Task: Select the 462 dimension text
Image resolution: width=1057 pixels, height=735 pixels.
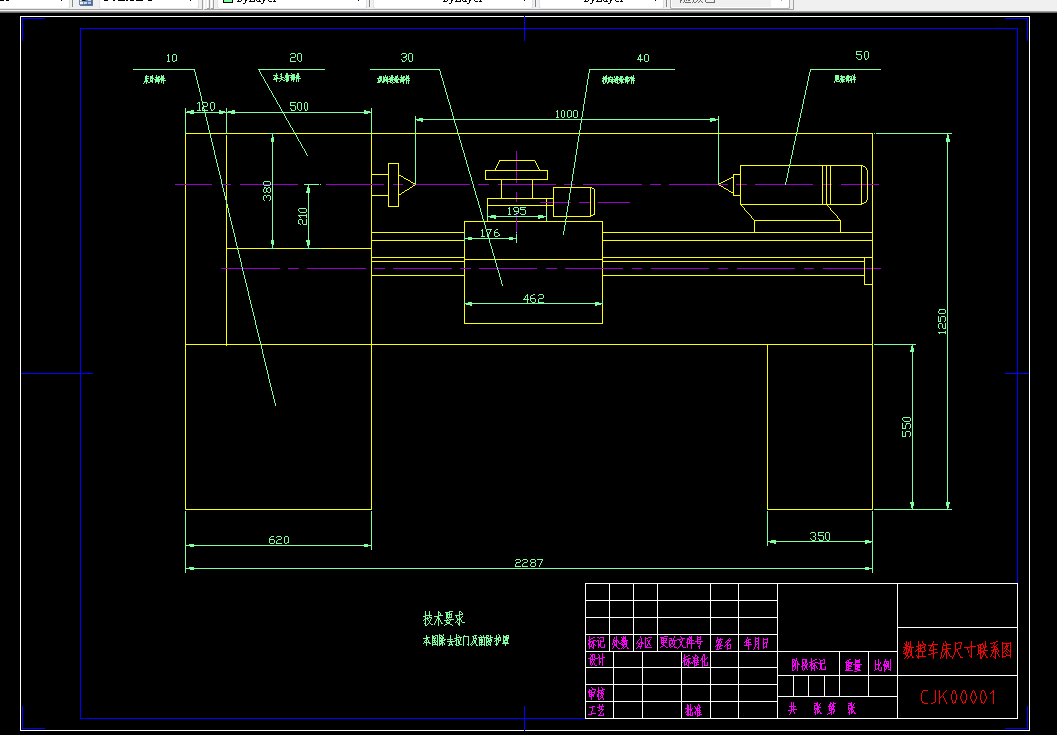Action: 533,298
